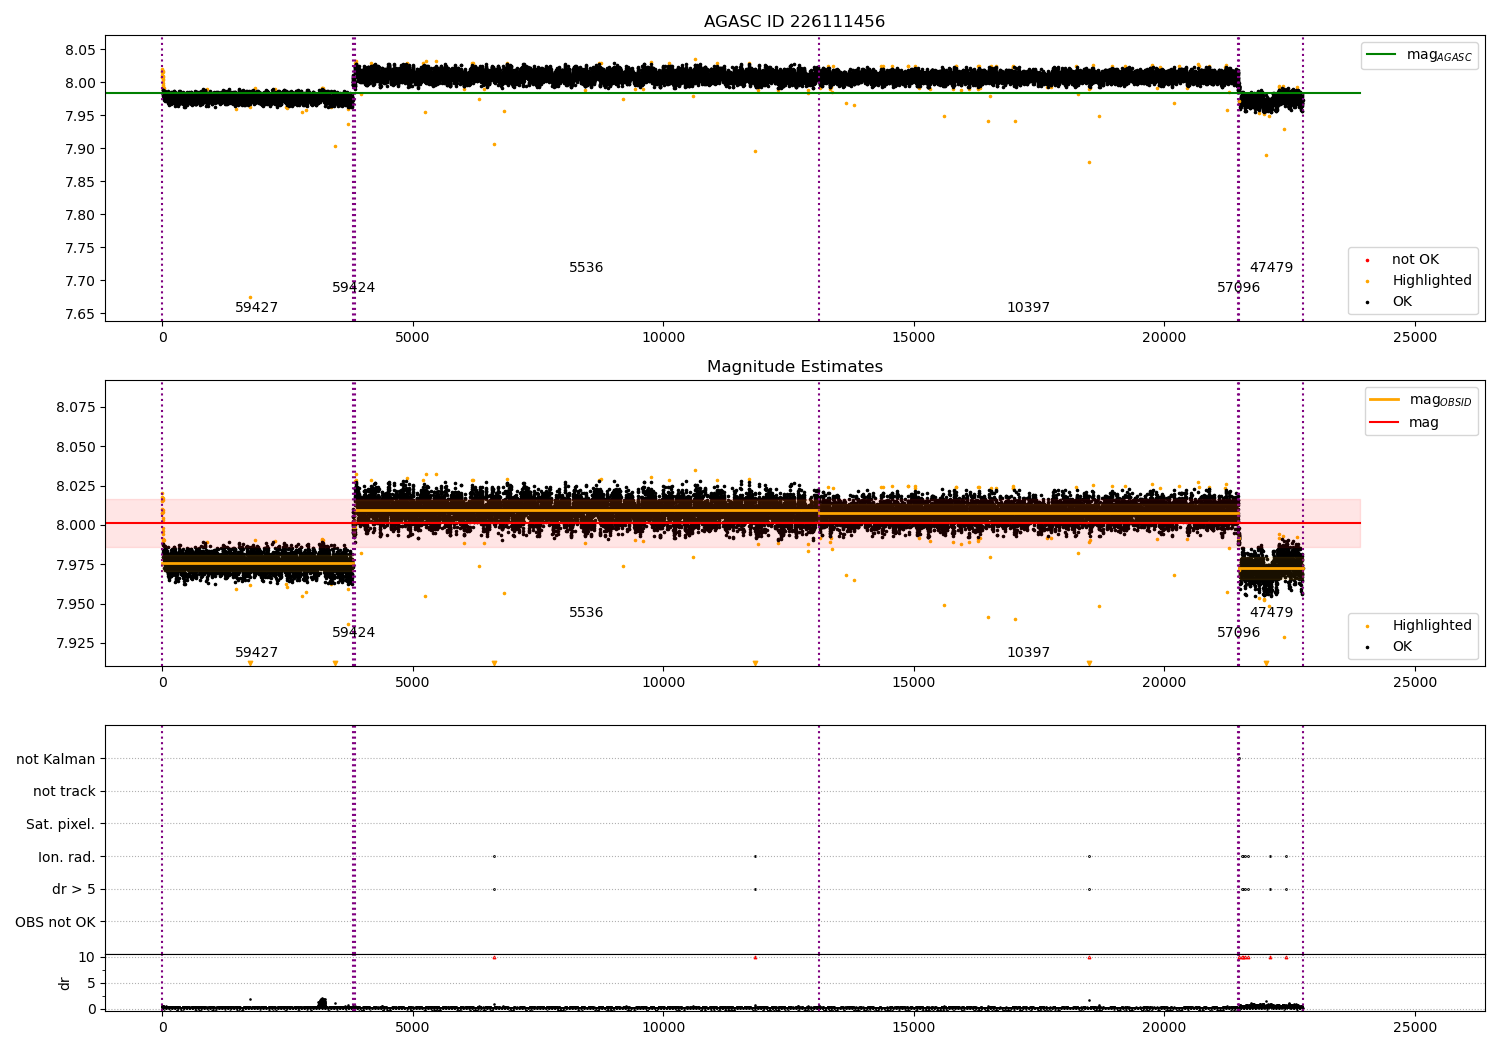Viewport: 1500px width, 1050px height.
Task: Click OBSID label 47479 in Magnitude Estimates plot
Action: tap(1271, 613)
